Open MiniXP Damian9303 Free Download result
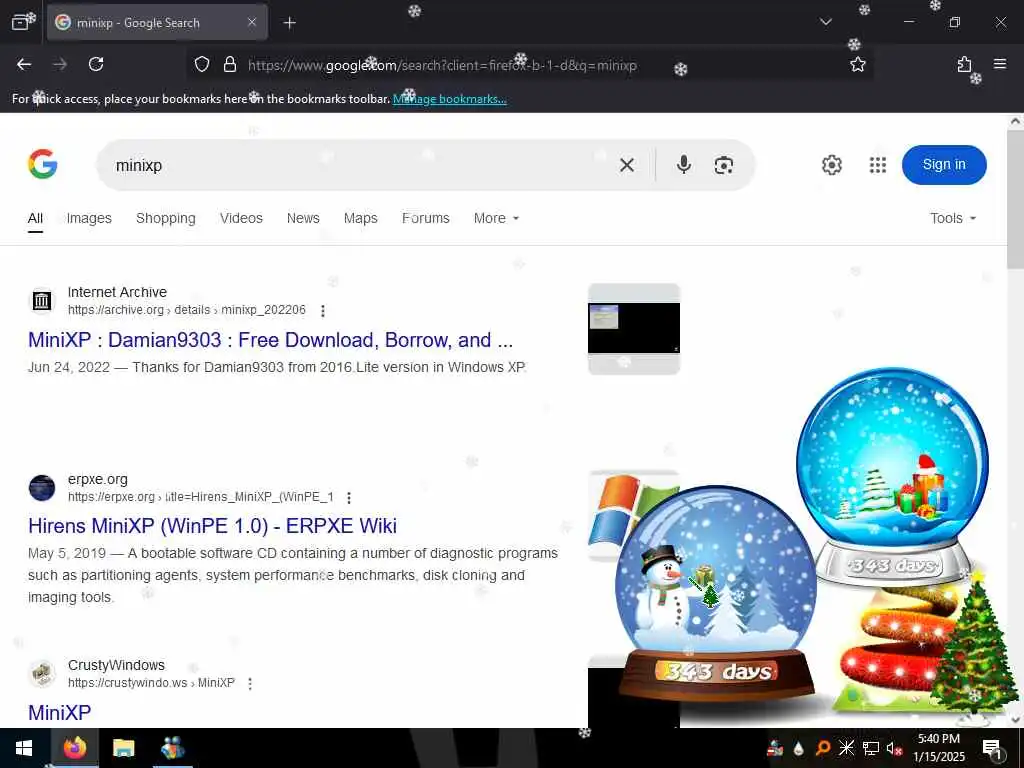Image resolution: width=1024 pixels, height=768 pixels. (x=270, y=340)
